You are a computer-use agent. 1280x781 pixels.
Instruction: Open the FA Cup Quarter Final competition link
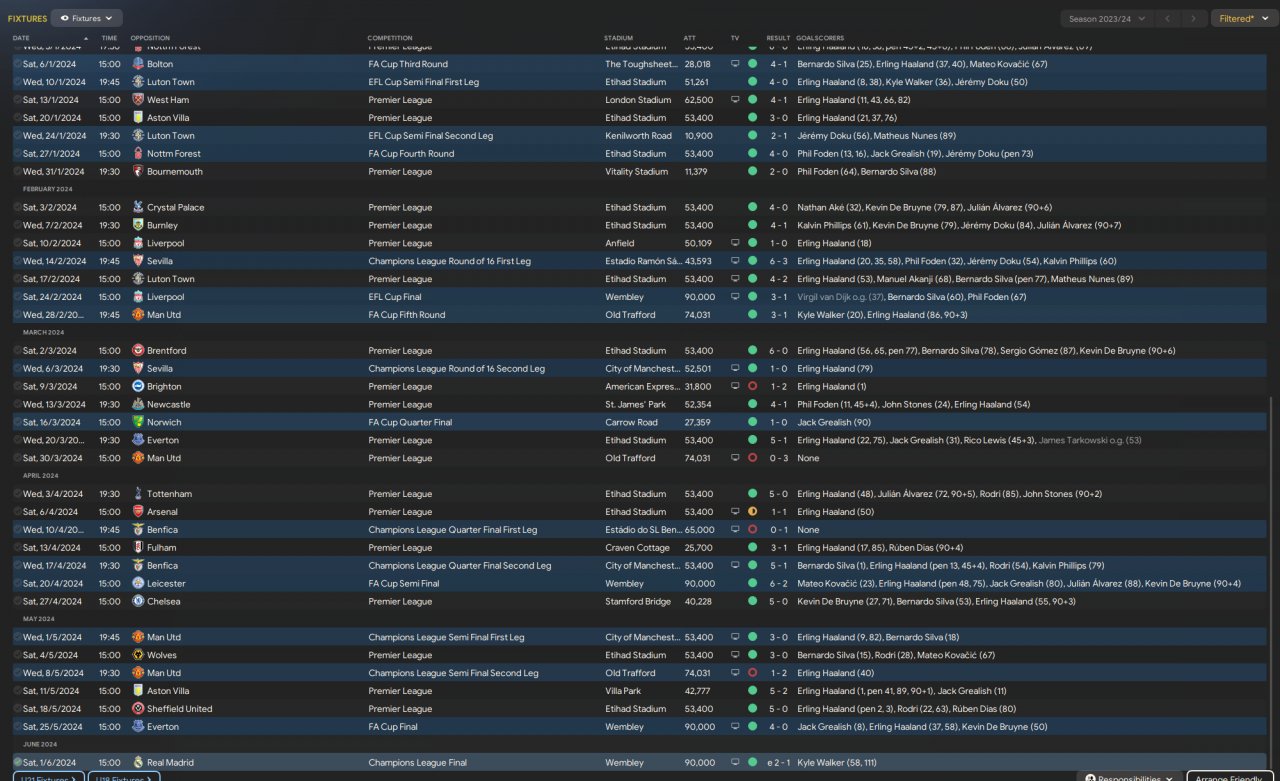(x=410, y=423)
